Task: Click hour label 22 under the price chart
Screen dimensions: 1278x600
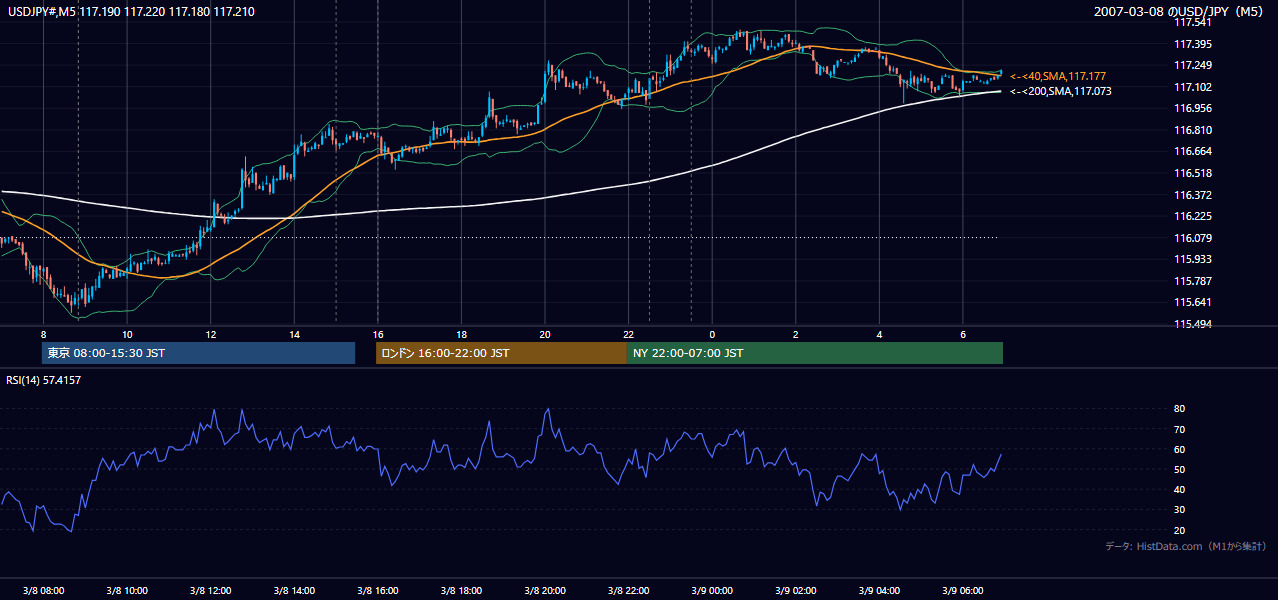Action: [x=629, y=334]
